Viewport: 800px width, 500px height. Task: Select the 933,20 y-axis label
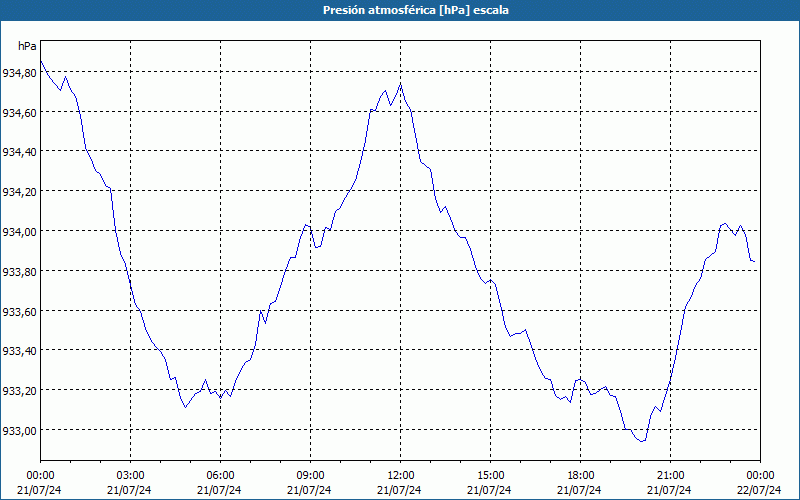point(20,391)
